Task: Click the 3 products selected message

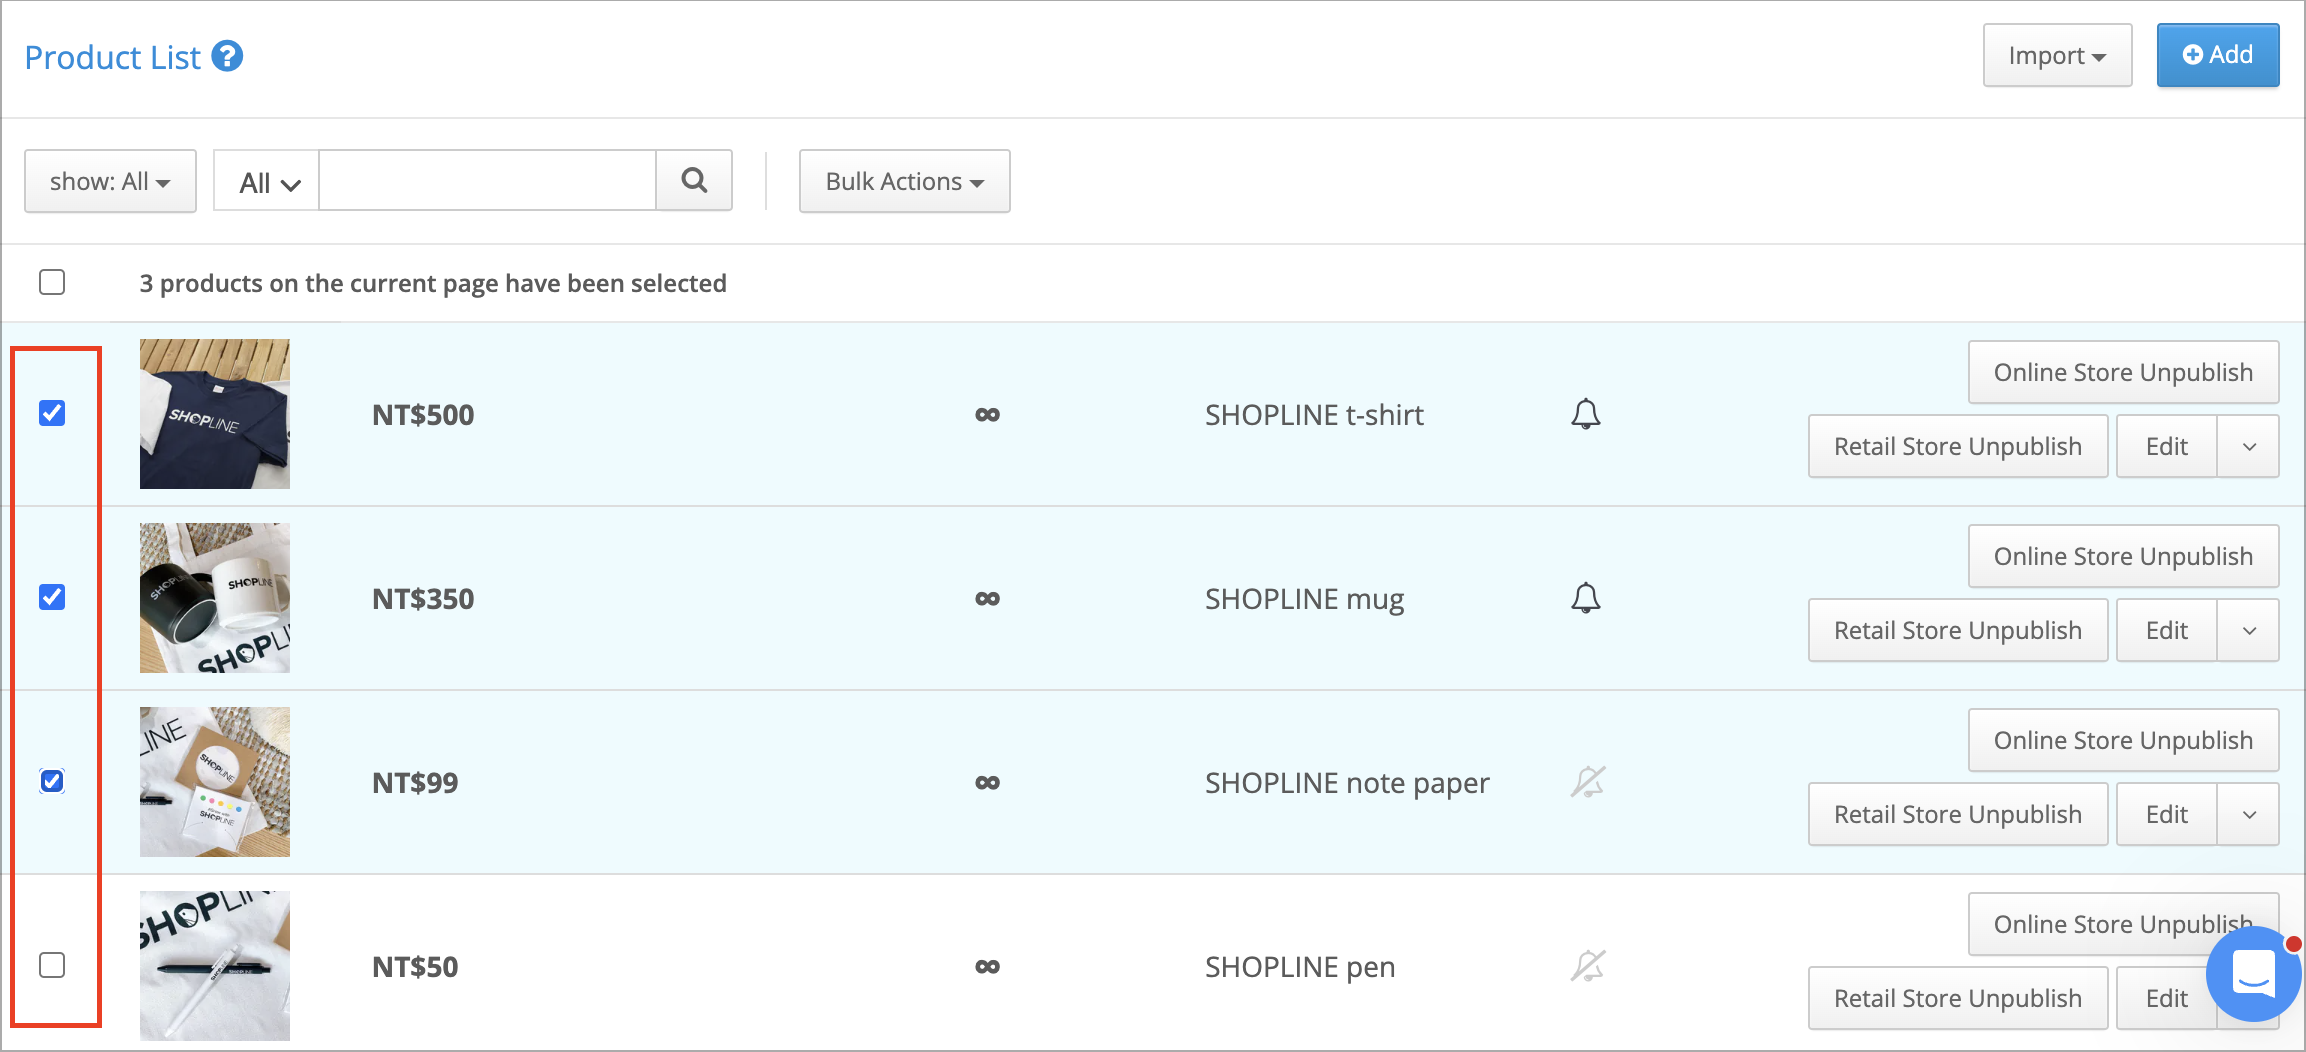Action: tap(433, 283)
